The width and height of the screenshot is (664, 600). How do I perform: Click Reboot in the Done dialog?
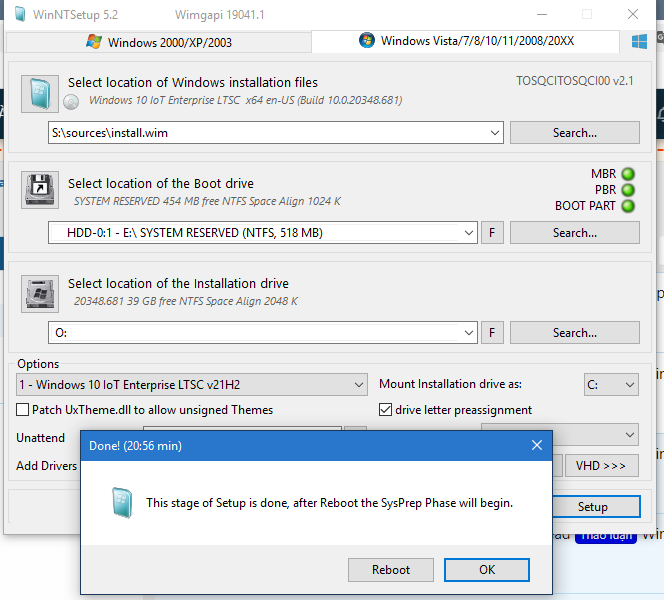[391, 570]
